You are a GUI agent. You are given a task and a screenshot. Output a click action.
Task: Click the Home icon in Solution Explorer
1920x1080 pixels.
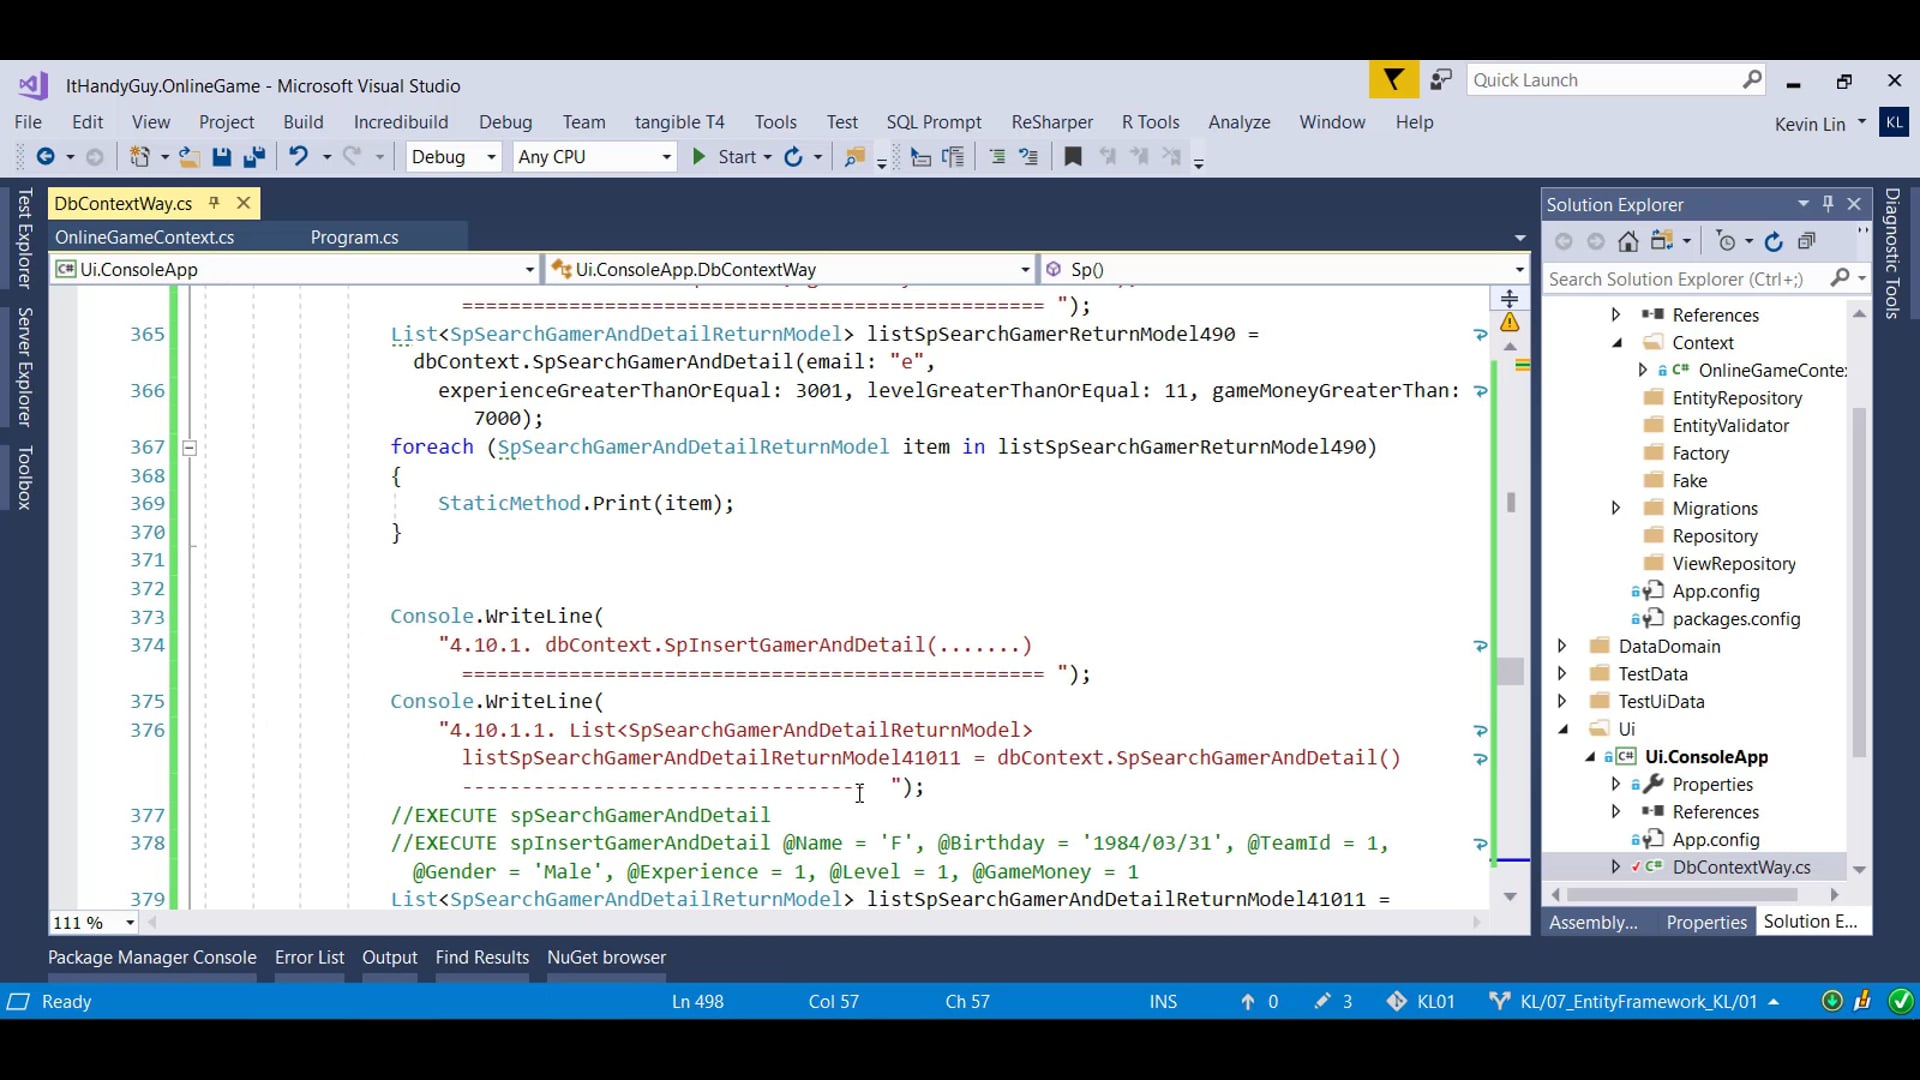[x=1628, y=242]
